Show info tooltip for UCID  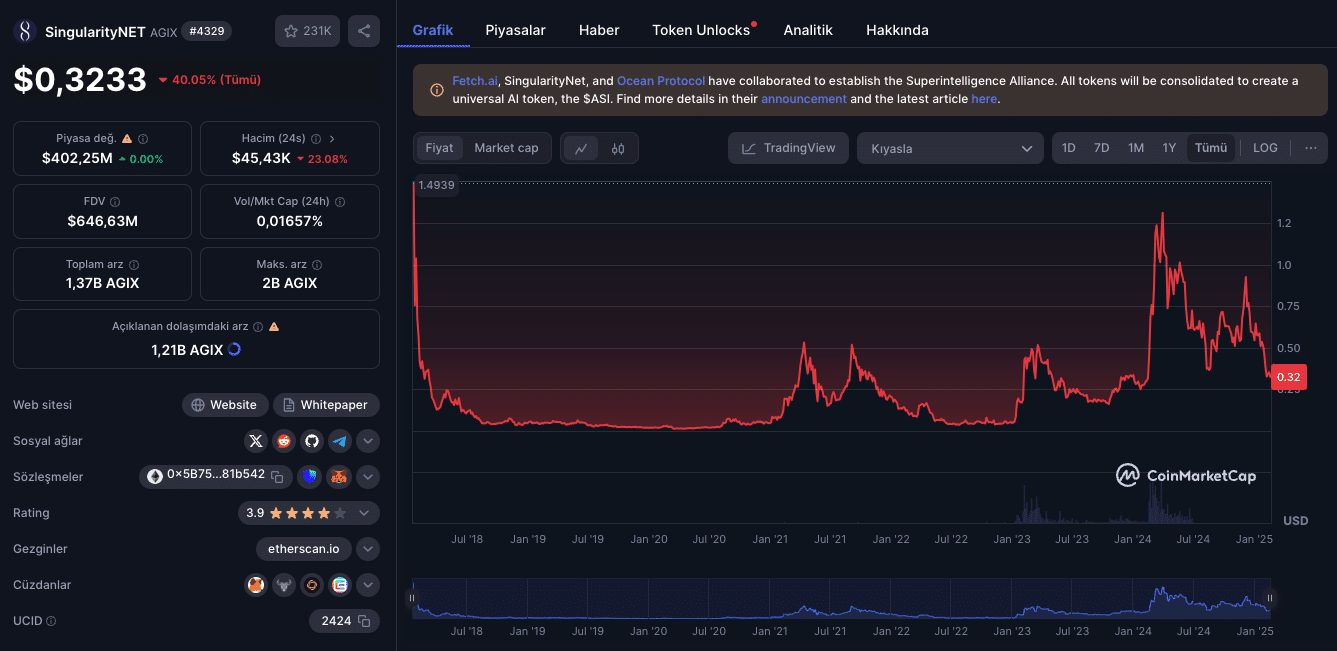click(51, 621)
